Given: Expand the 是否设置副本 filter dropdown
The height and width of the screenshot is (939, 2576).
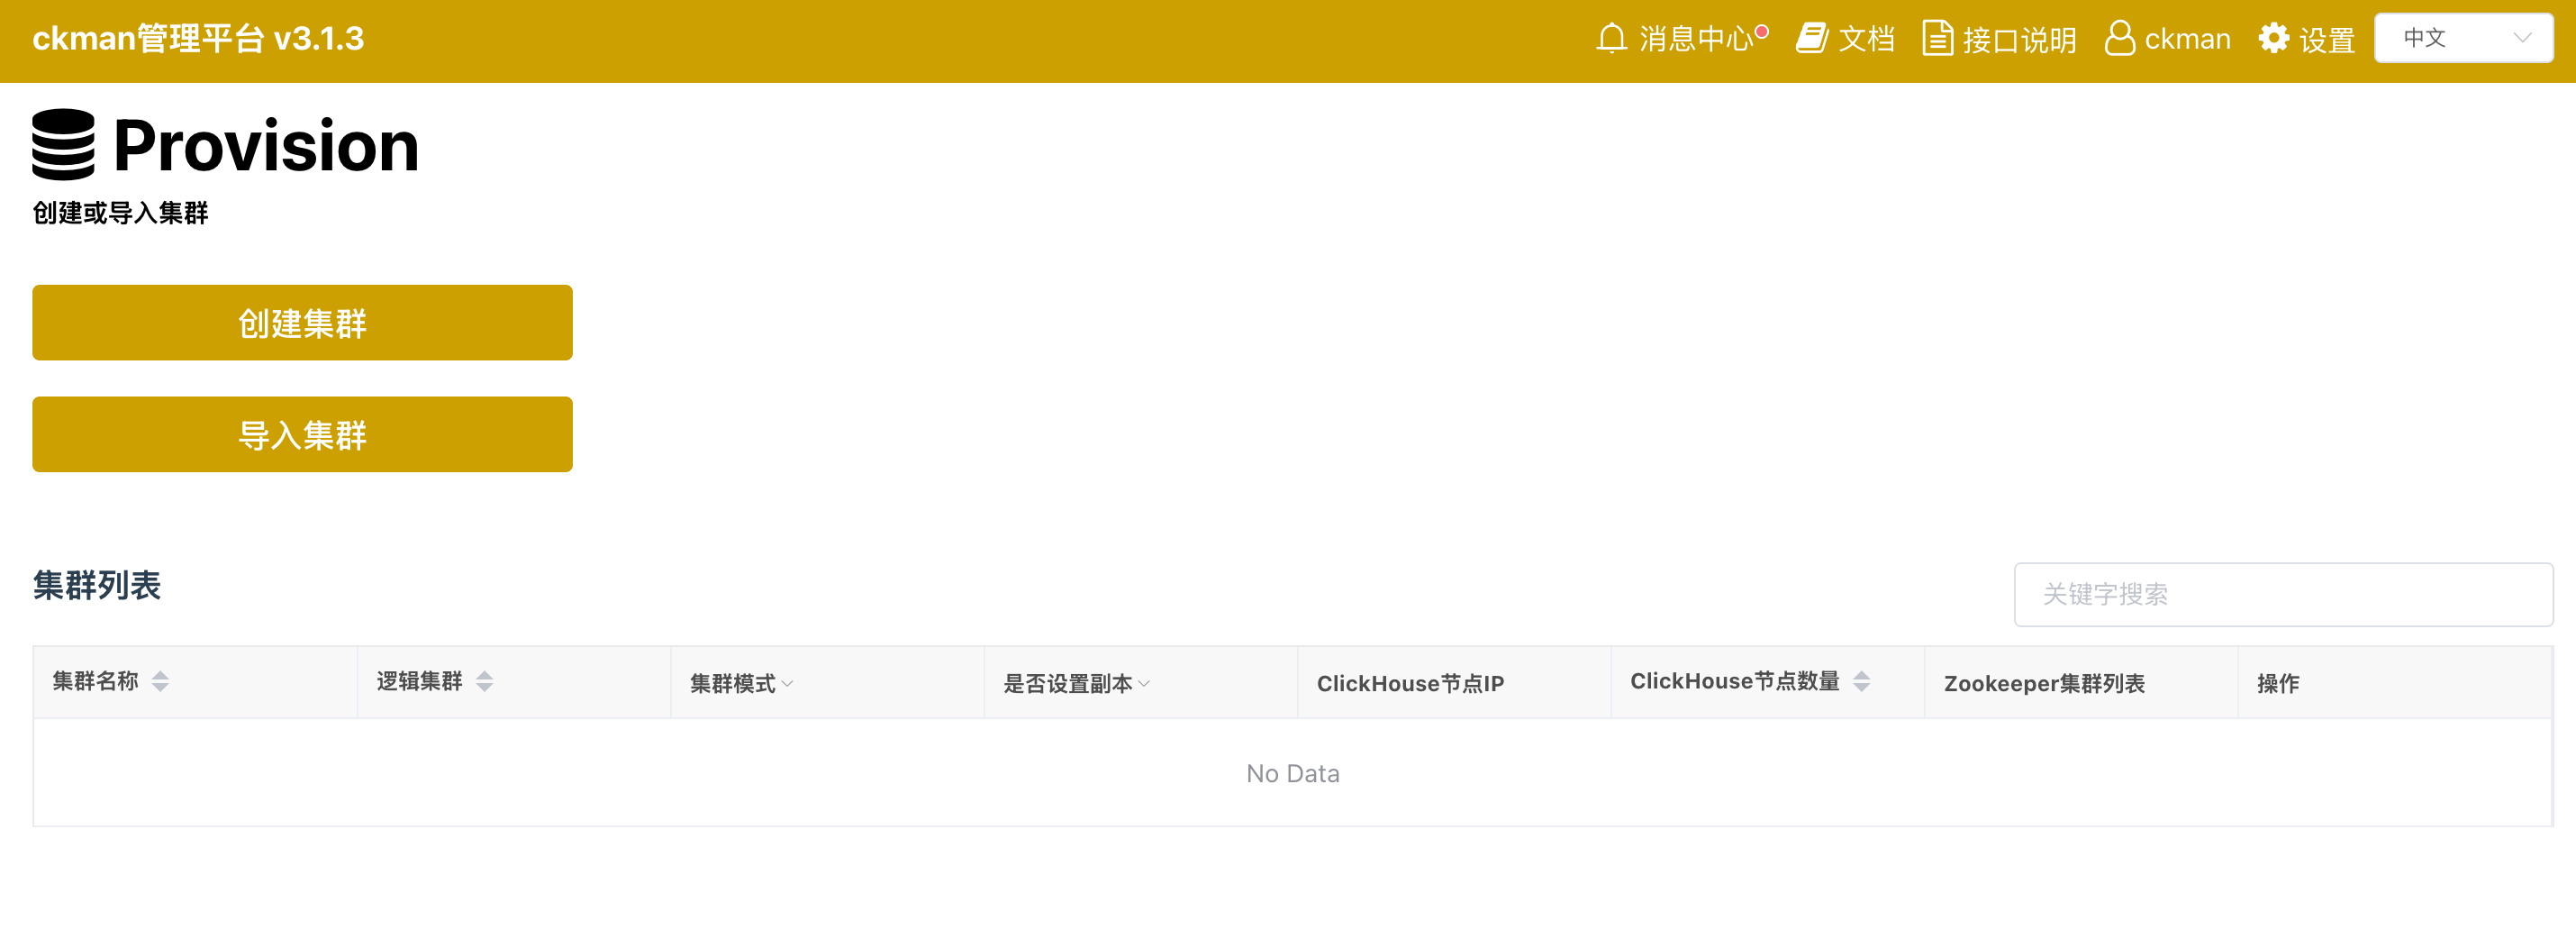Looking at the screenshot, I should click(x=1144, y=684).
